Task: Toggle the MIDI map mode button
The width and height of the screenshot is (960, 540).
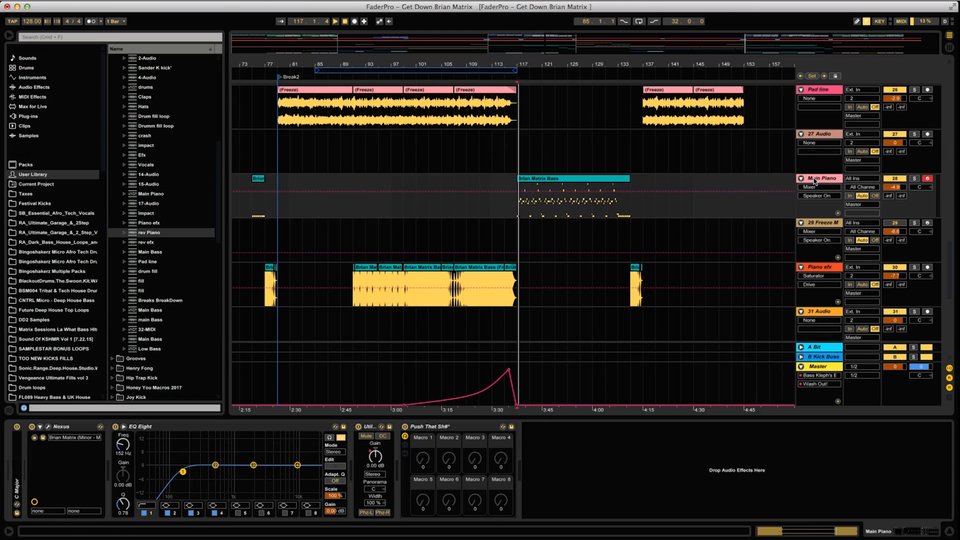Action: pos(901,21)
